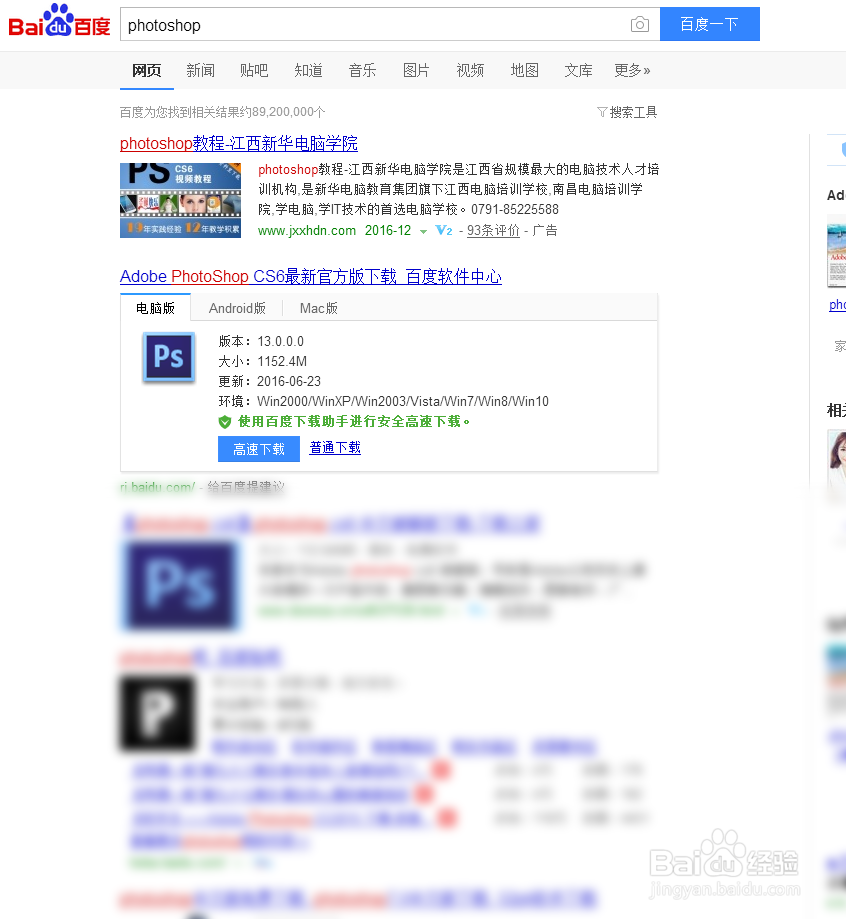The width and height of the screenshot is (846, 919).
Task: Click the size value 1152.4M
Action: tap(282, 362)
